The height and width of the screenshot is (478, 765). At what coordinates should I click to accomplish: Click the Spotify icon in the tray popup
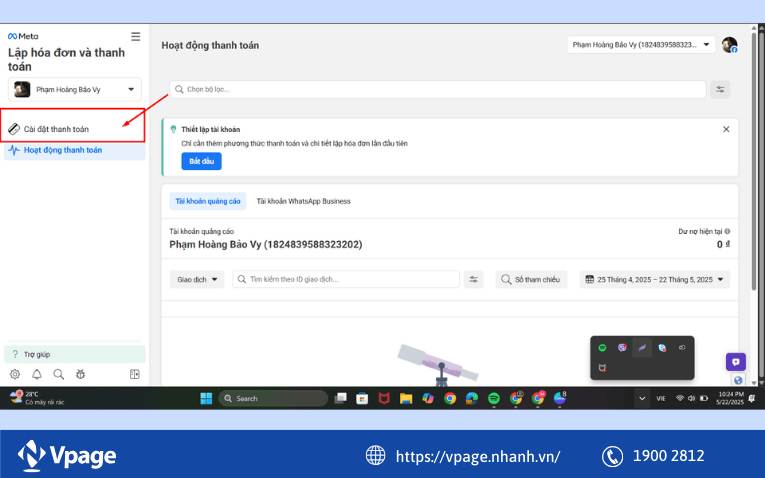(603, 348)
